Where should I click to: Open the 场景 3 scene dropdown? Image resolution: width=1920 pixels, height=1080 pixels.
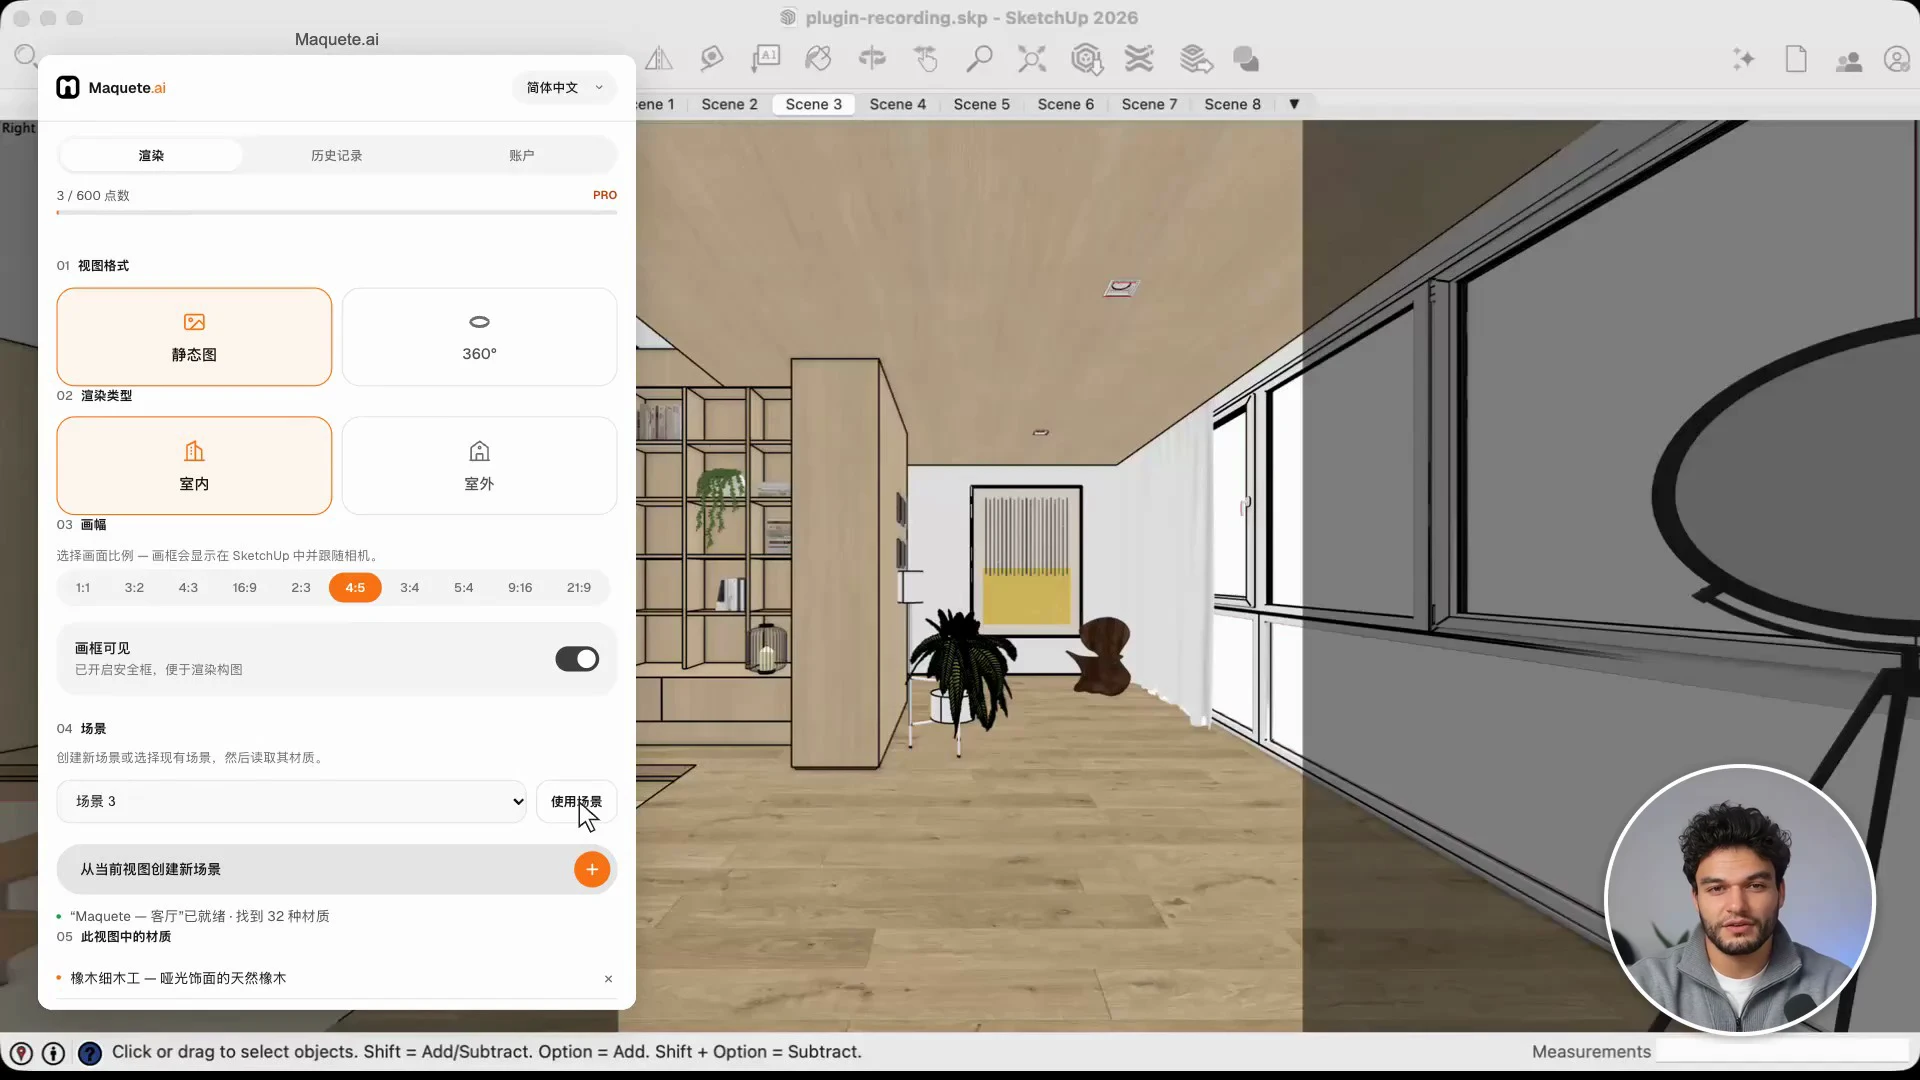pyautogui.click(x=291, y=802)
